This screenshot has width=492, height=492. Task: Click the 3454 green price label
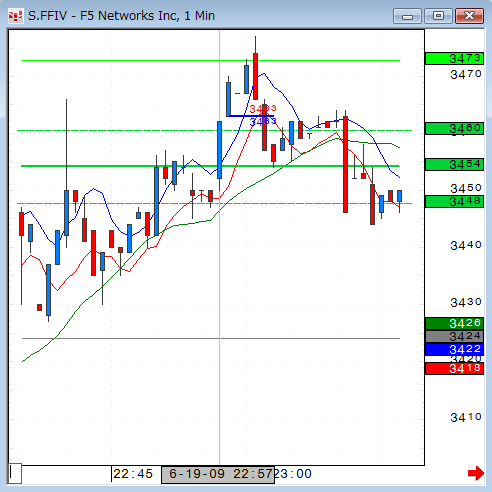454,165
